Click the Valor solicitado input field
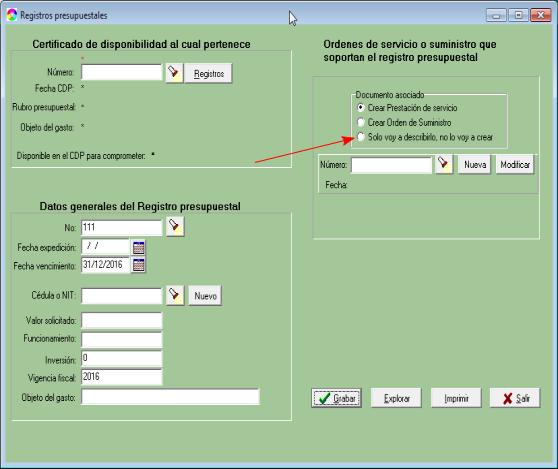The image size is (558, 469). click(122, 321)
